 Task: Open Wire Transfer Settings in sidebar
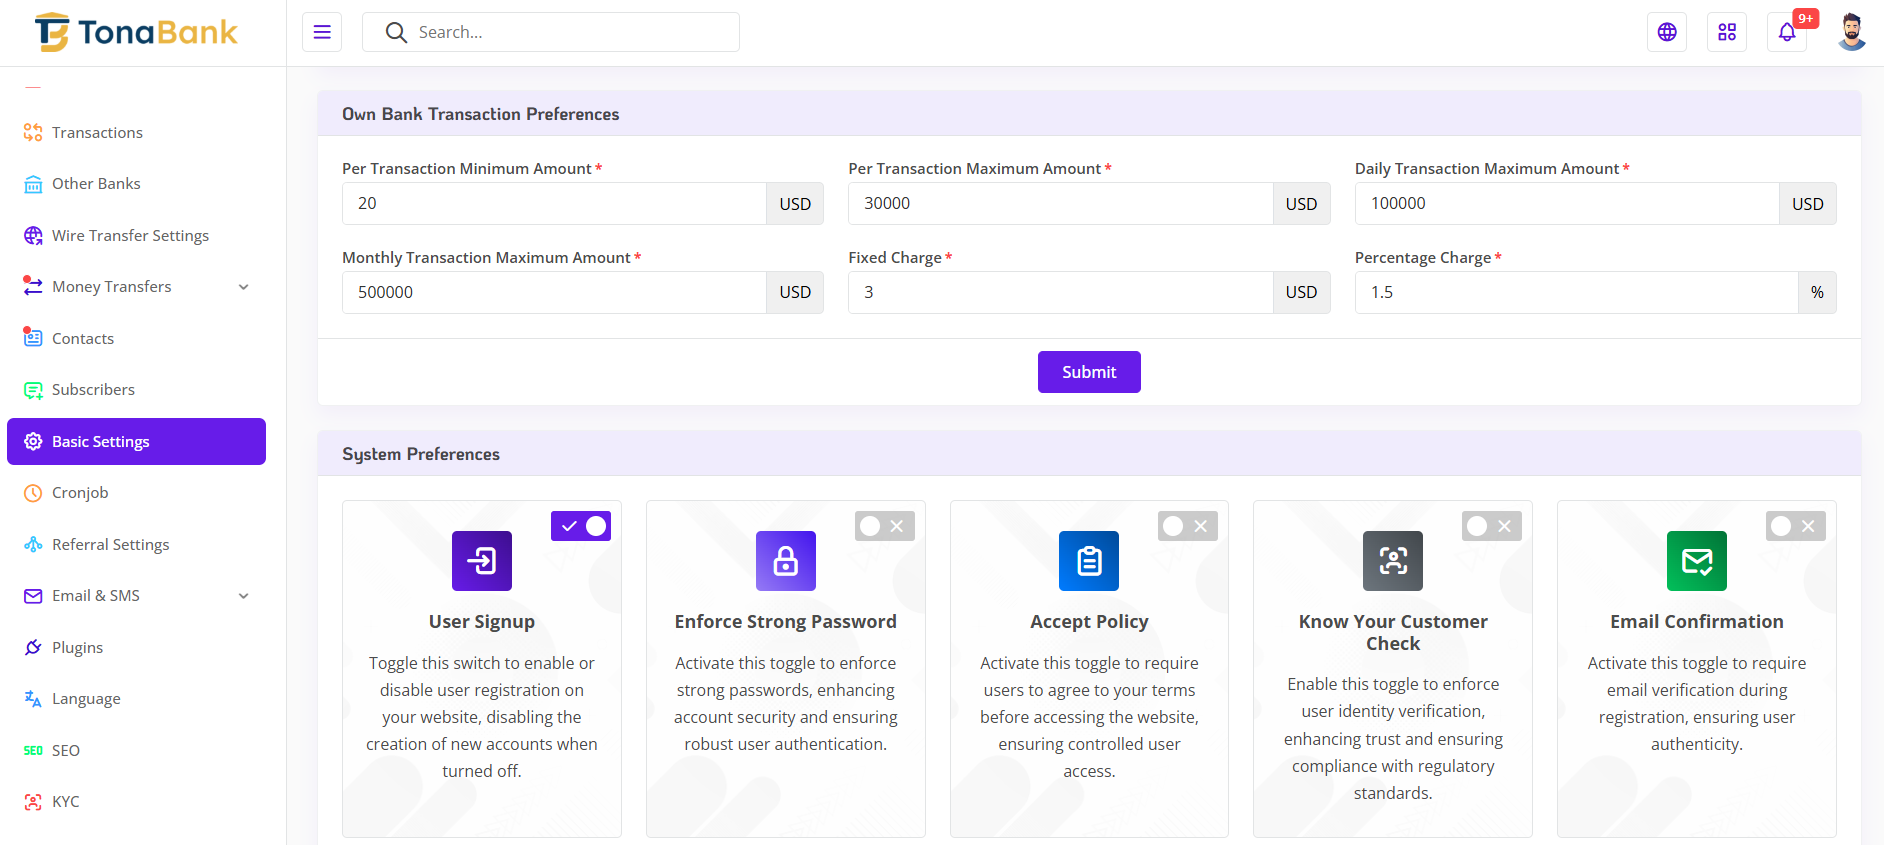[130, 236]
